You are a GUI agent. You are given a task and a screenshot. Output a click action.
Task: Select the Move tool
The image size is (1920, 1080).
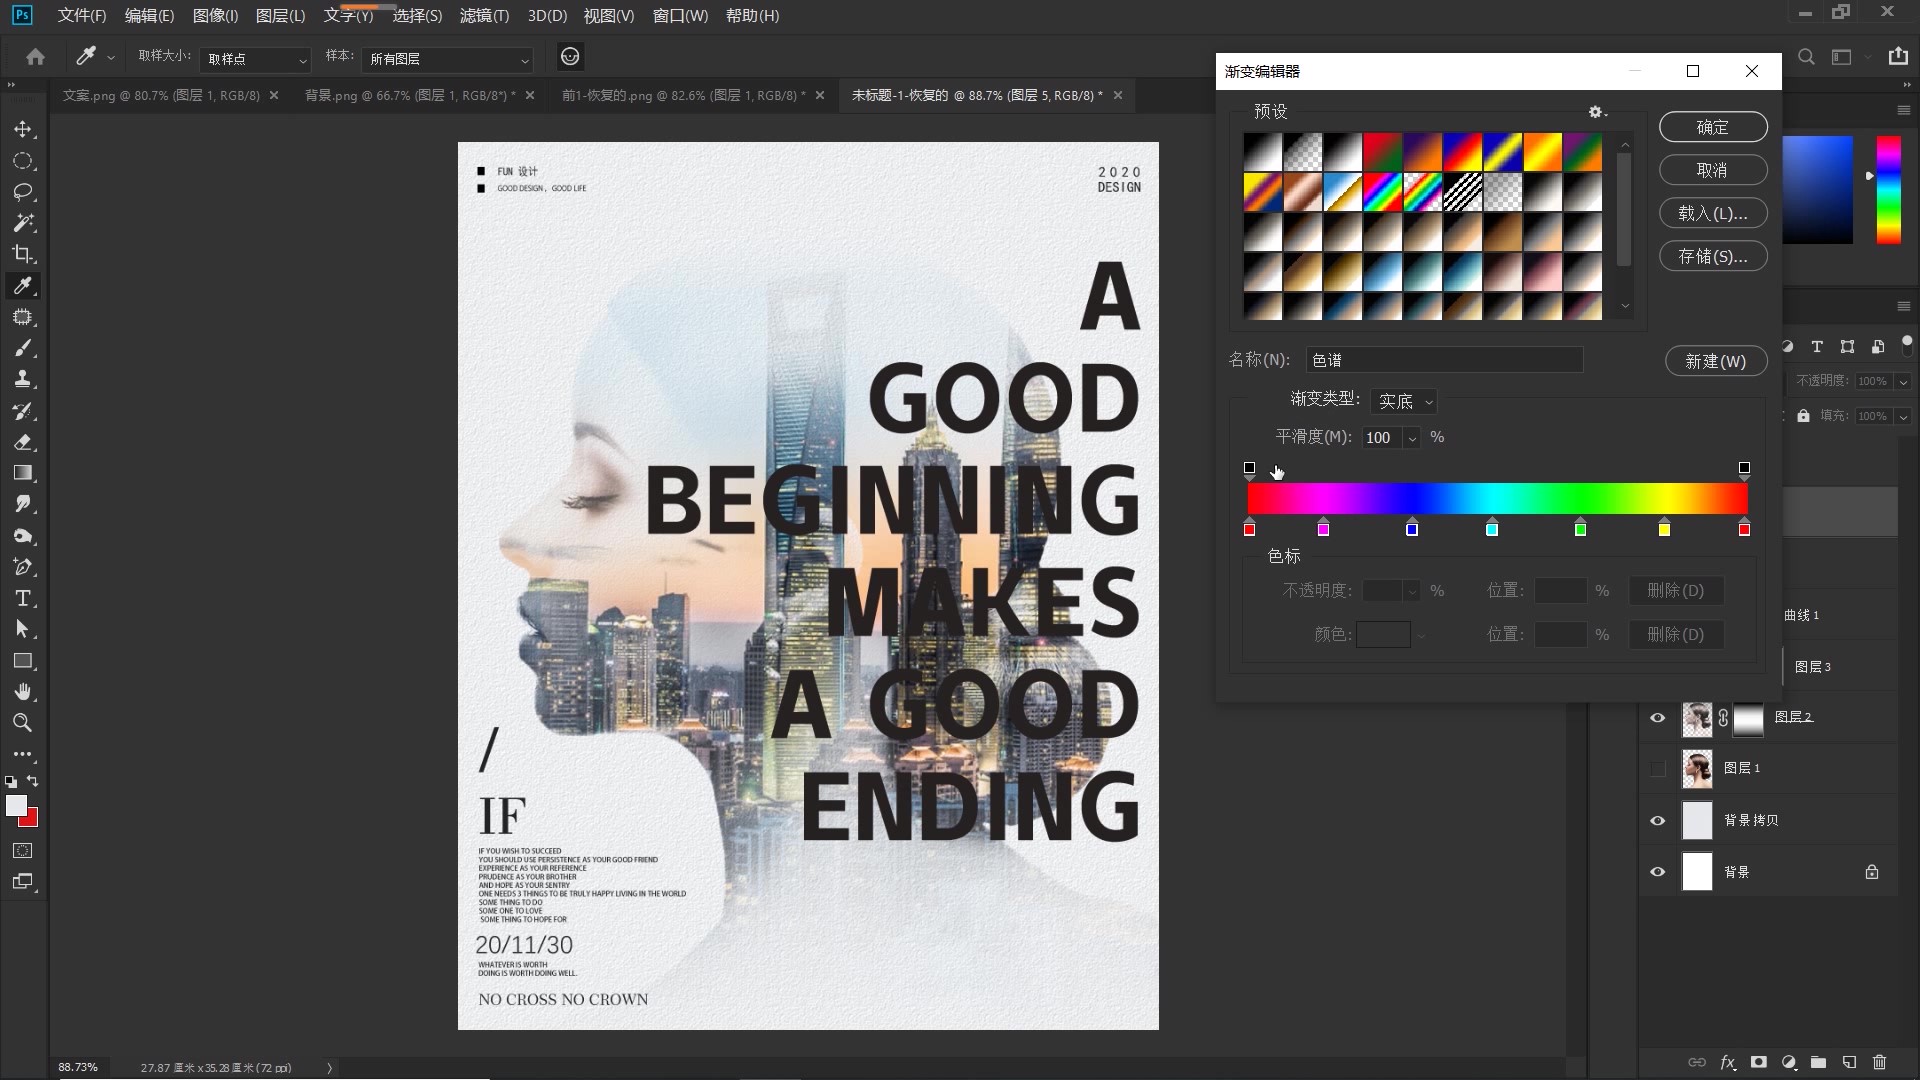tap(23, 130)
